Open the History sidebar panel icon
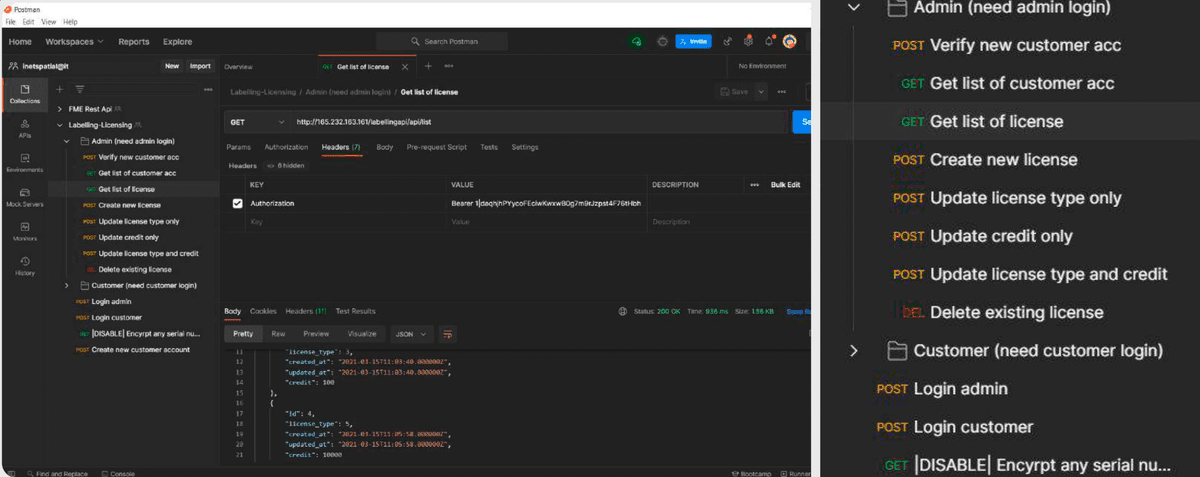Image resolution: width=1200 pixels, height=477 pixels. [x=25, y=265]
